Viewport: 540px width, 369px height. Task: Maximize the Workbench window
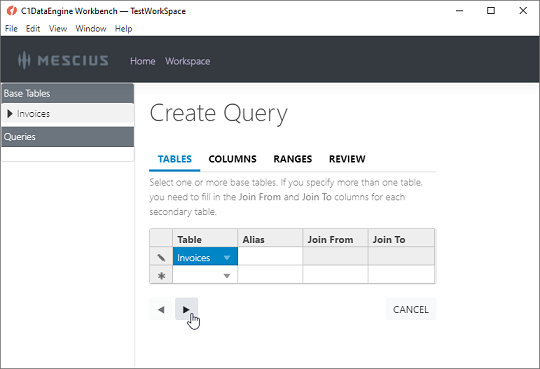491,11
